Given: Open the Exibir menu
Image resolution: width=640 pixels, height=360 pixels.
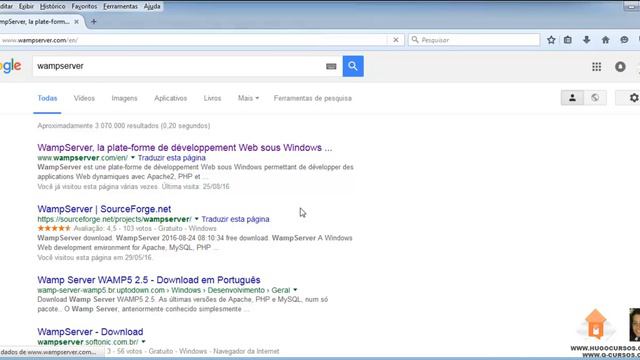Looking at the screenshot, I should [26, 7].
